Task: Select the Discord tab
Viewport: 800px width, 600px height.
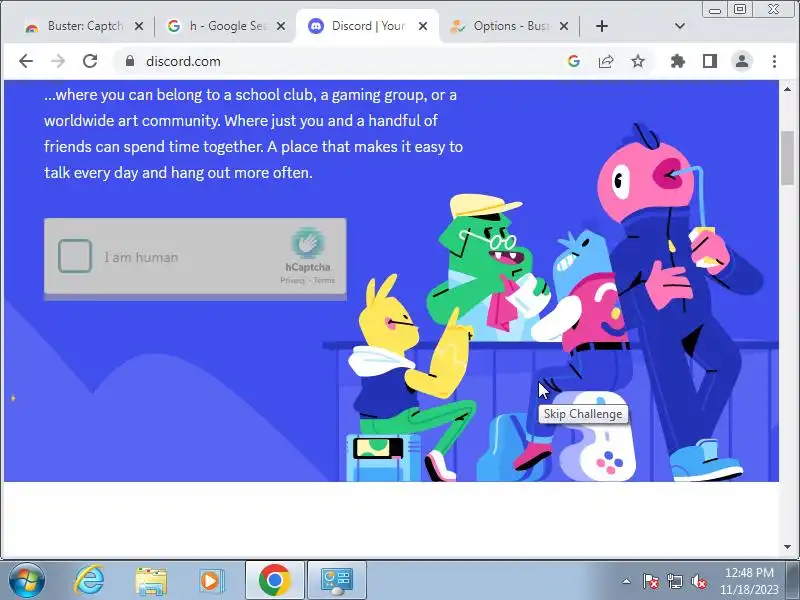Action: 367,26
